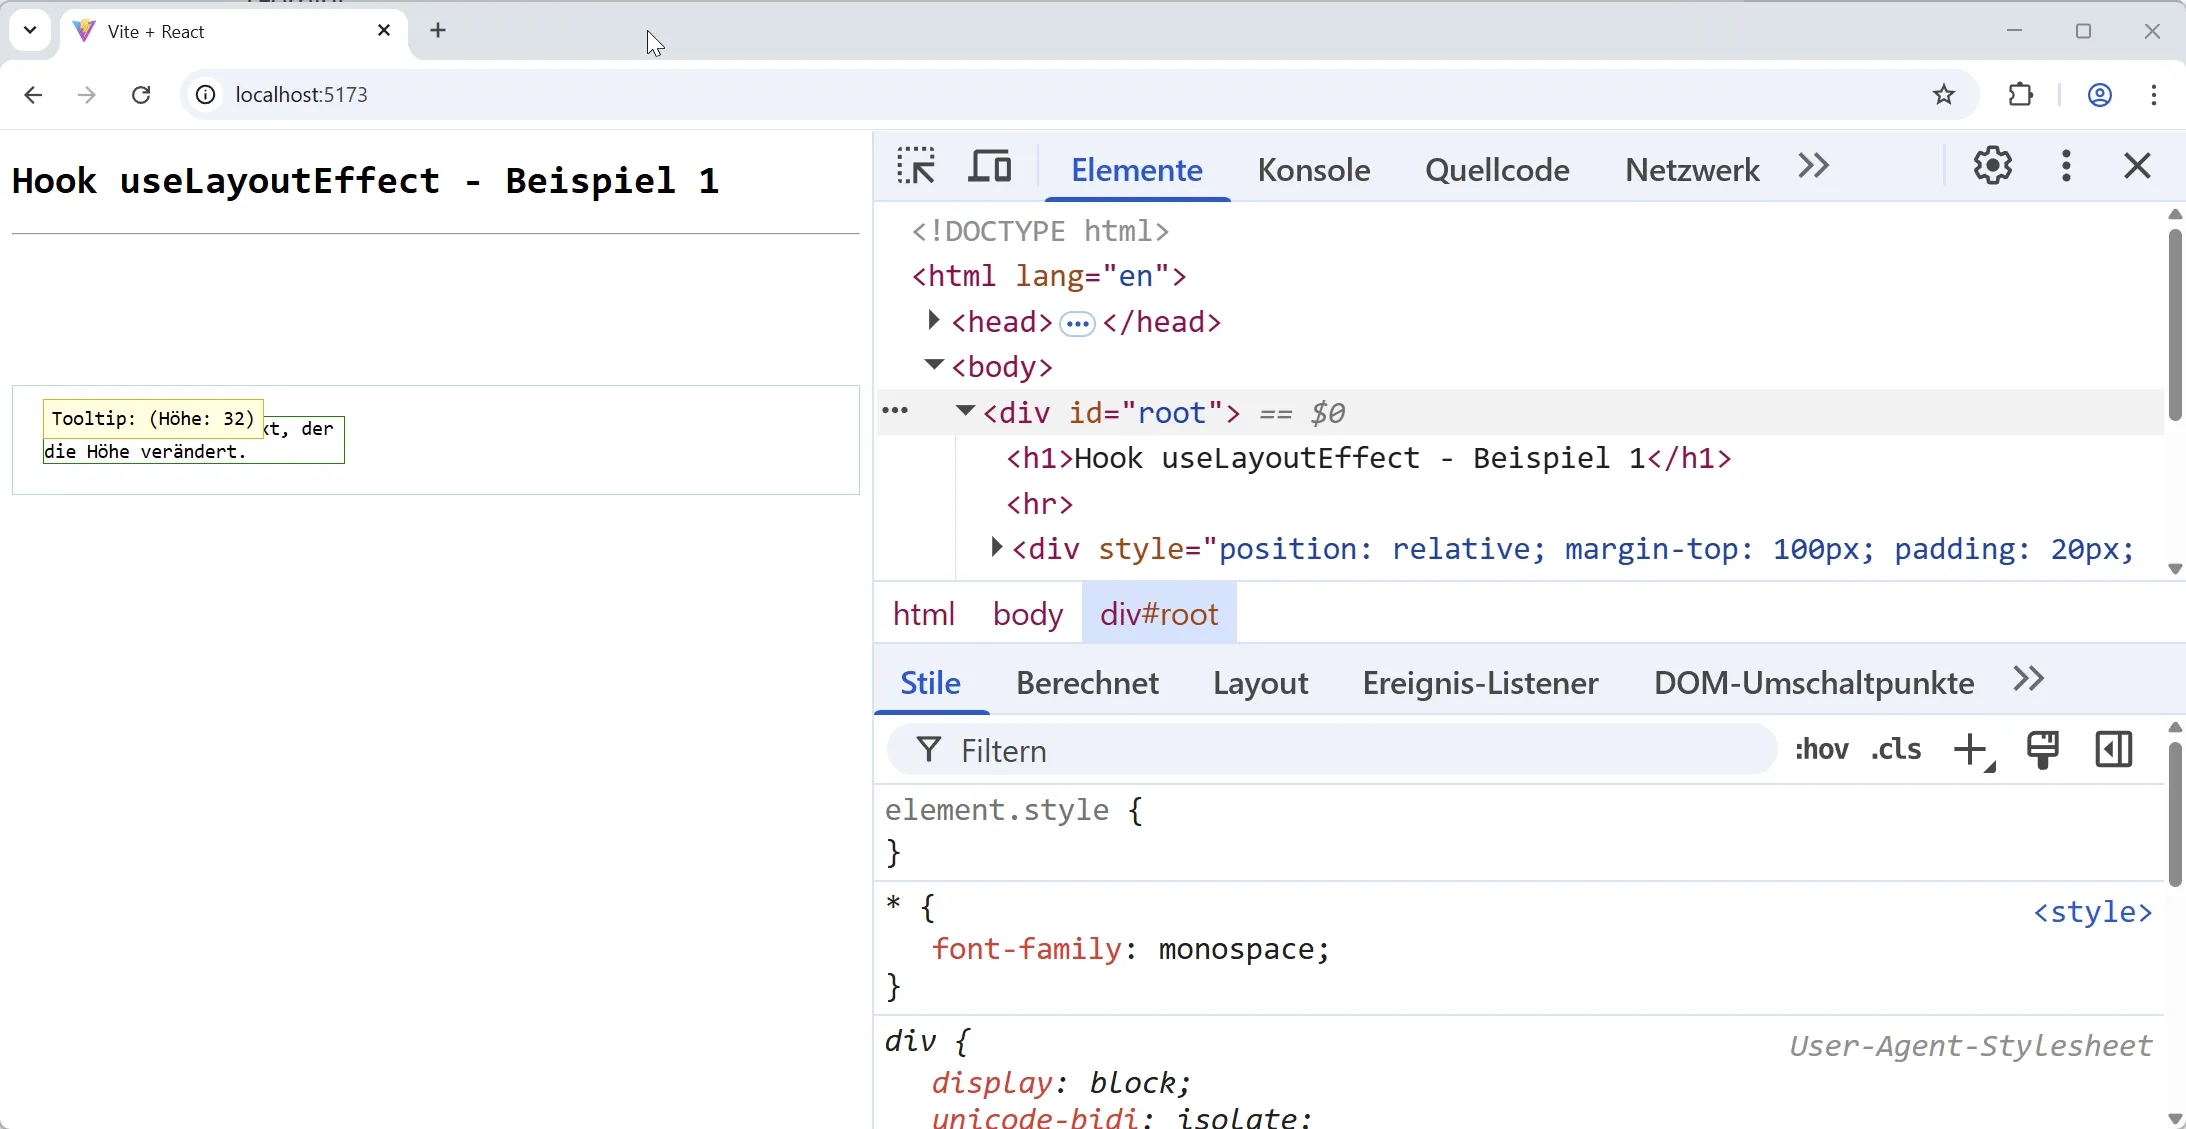Toggle the :hov element state panel
The image size is (2186, 1129).
click(1822, 749)
